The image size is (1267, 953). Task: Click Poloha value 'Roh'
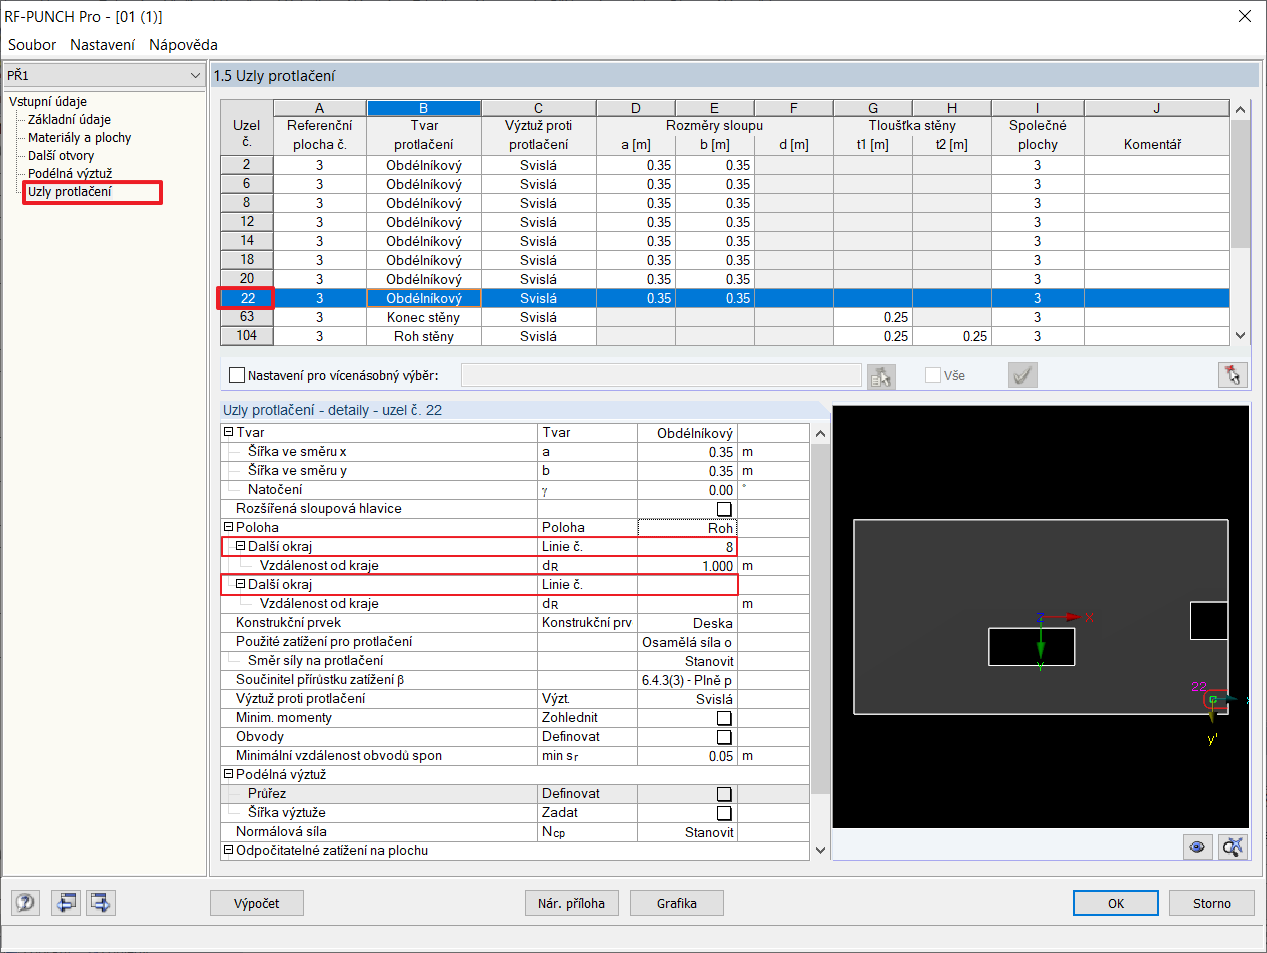coord(687,528)
